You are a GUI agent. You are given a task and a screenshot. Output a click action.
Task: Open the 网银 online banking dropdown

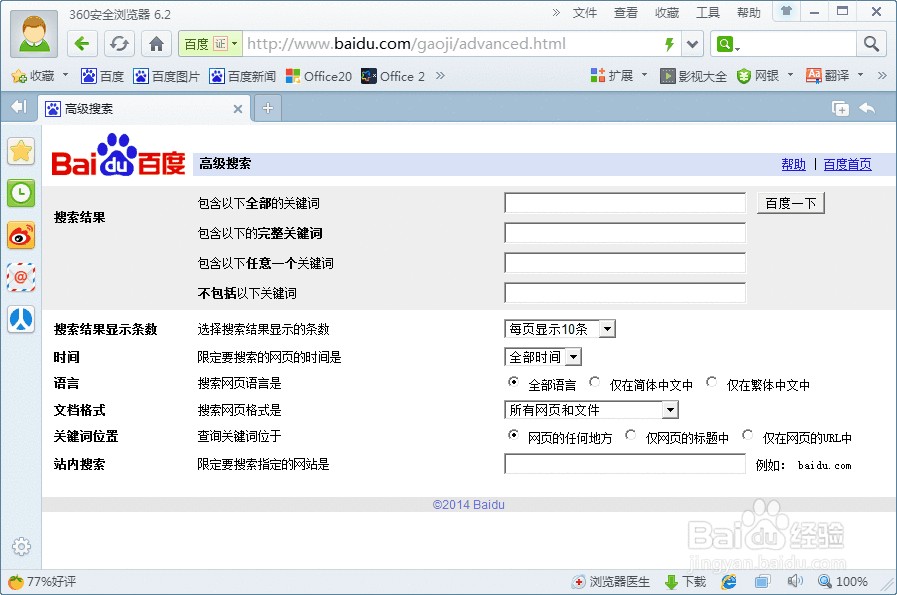pos(765,76)
